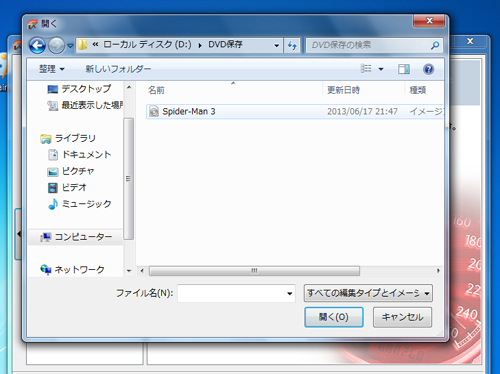Click the ミュージック note icon
This screenshot has width=500, height=374.
point(53,204)
